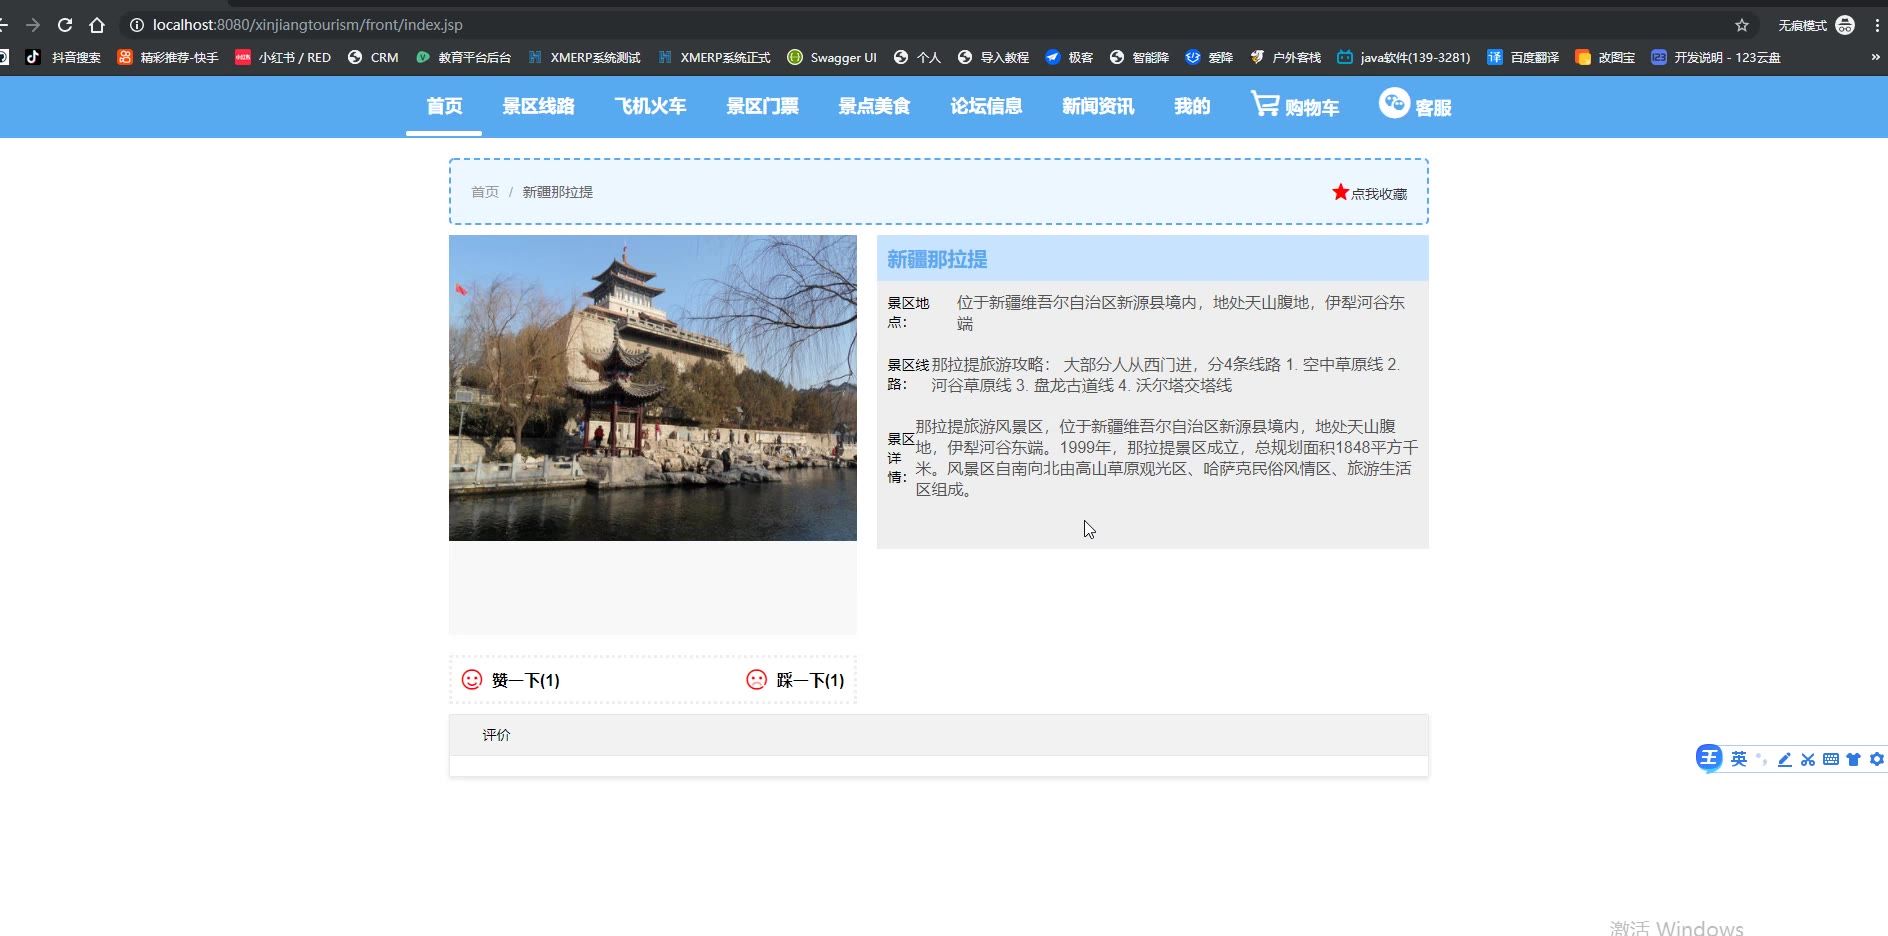Click the IME pencil handwriting icon
Image resolution: width=1888 pixels, height=936 pixels.
point(1785,759)
